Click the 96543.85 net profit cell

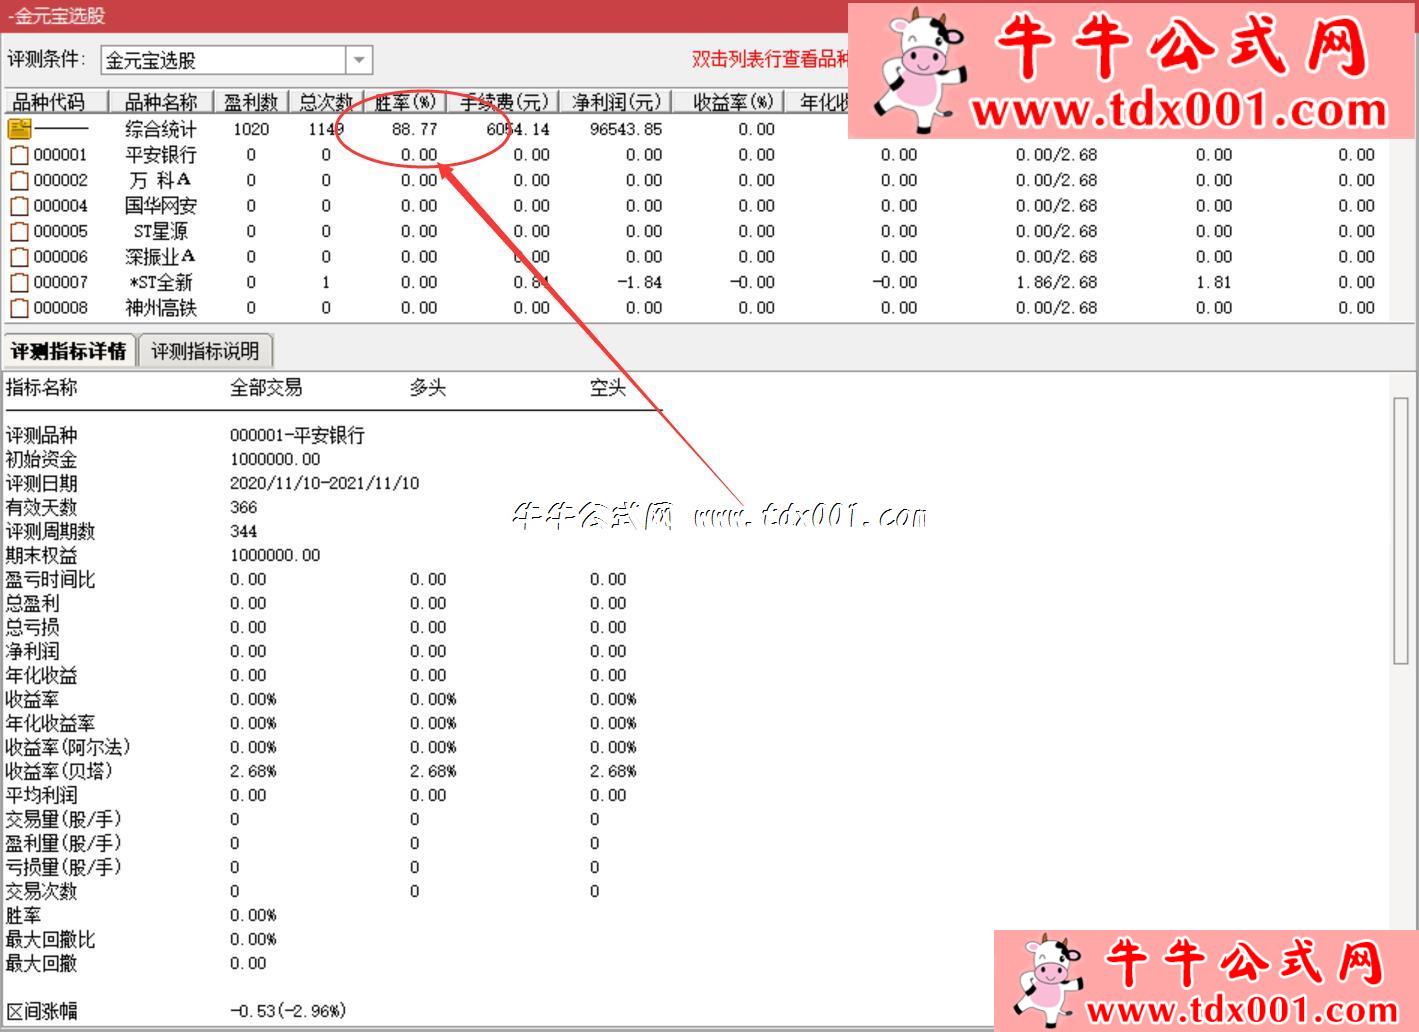click(625, 129)
